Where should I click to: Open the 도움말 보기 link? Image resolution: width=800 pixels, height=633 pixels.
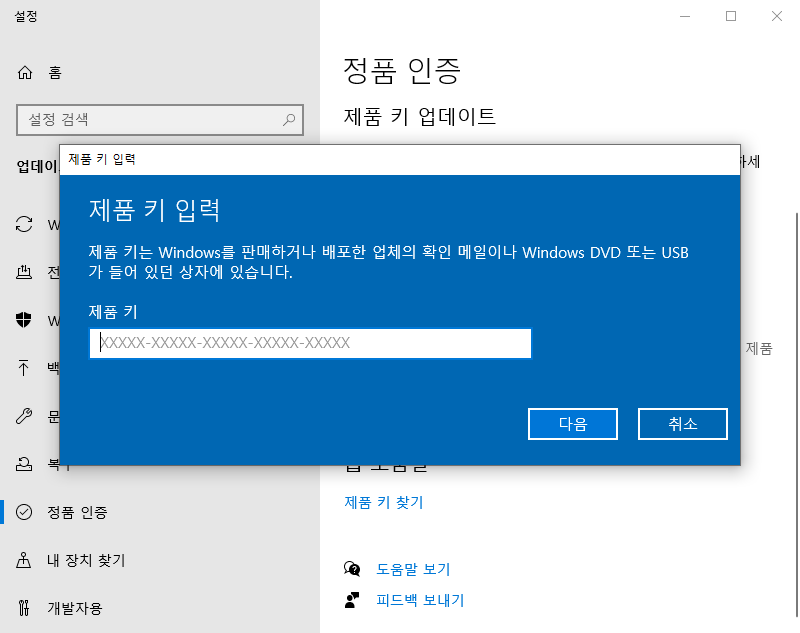[x=413, y=569]
